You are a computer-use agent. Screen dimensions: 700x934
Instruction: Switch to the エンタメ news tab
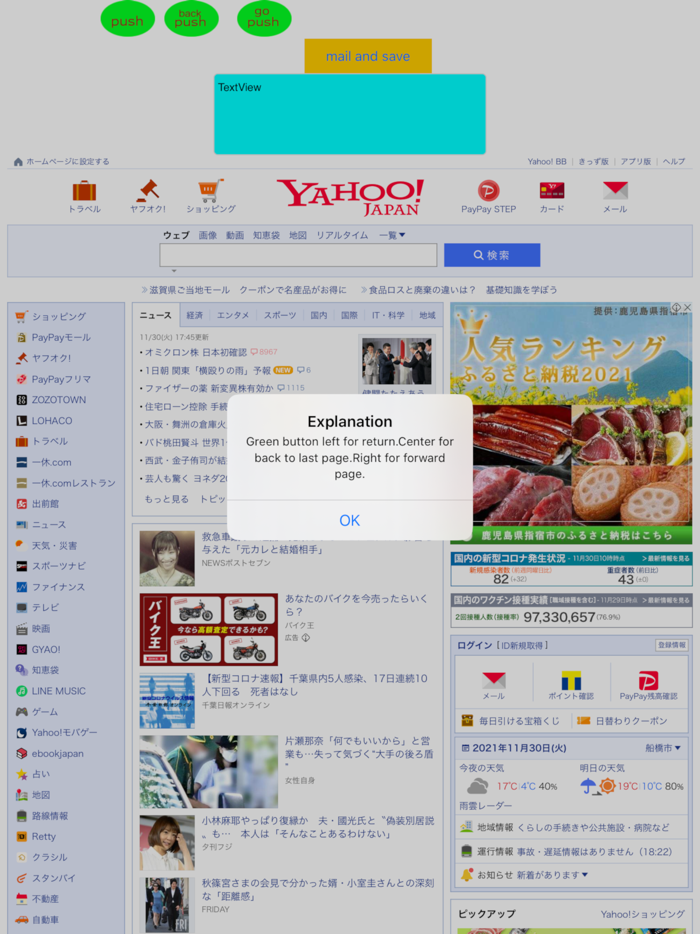pyautogui.click(x=233, y=315)
